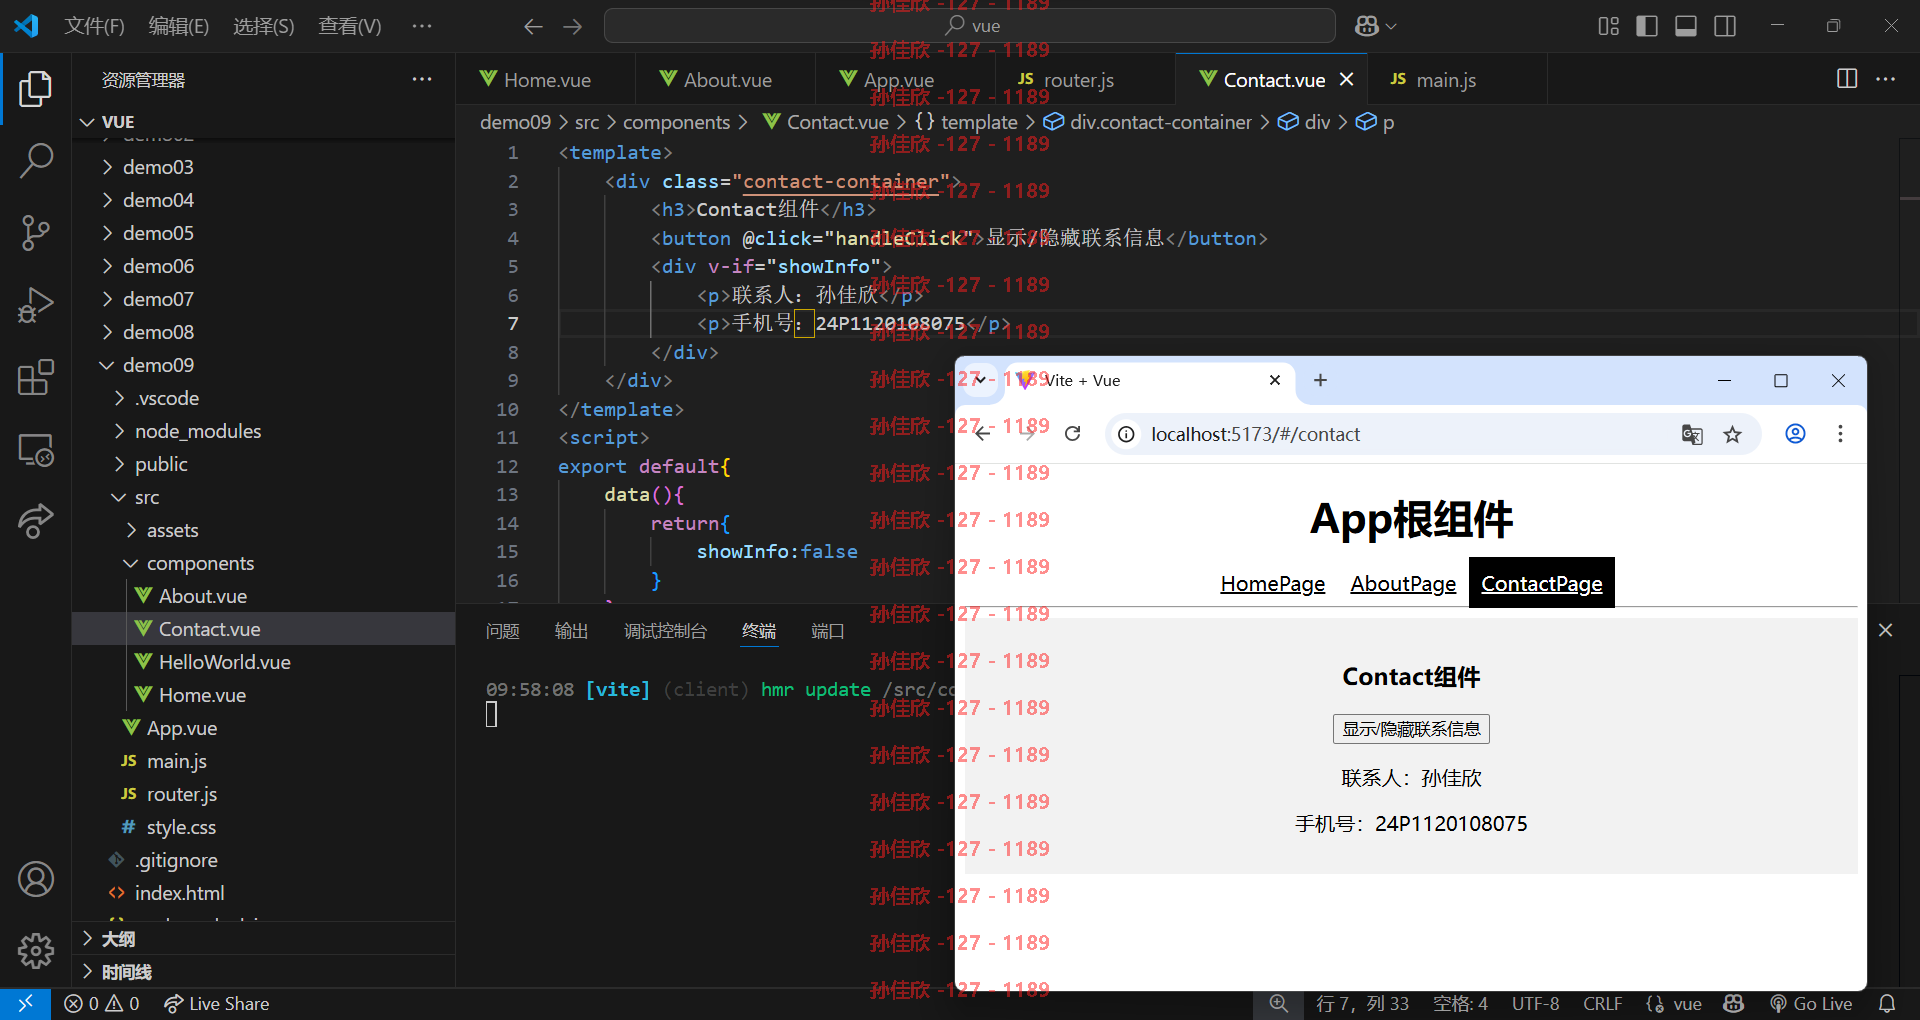Click Live Share in status bar
The image size is (1920, 1020).
click(x=217, y=1003)
